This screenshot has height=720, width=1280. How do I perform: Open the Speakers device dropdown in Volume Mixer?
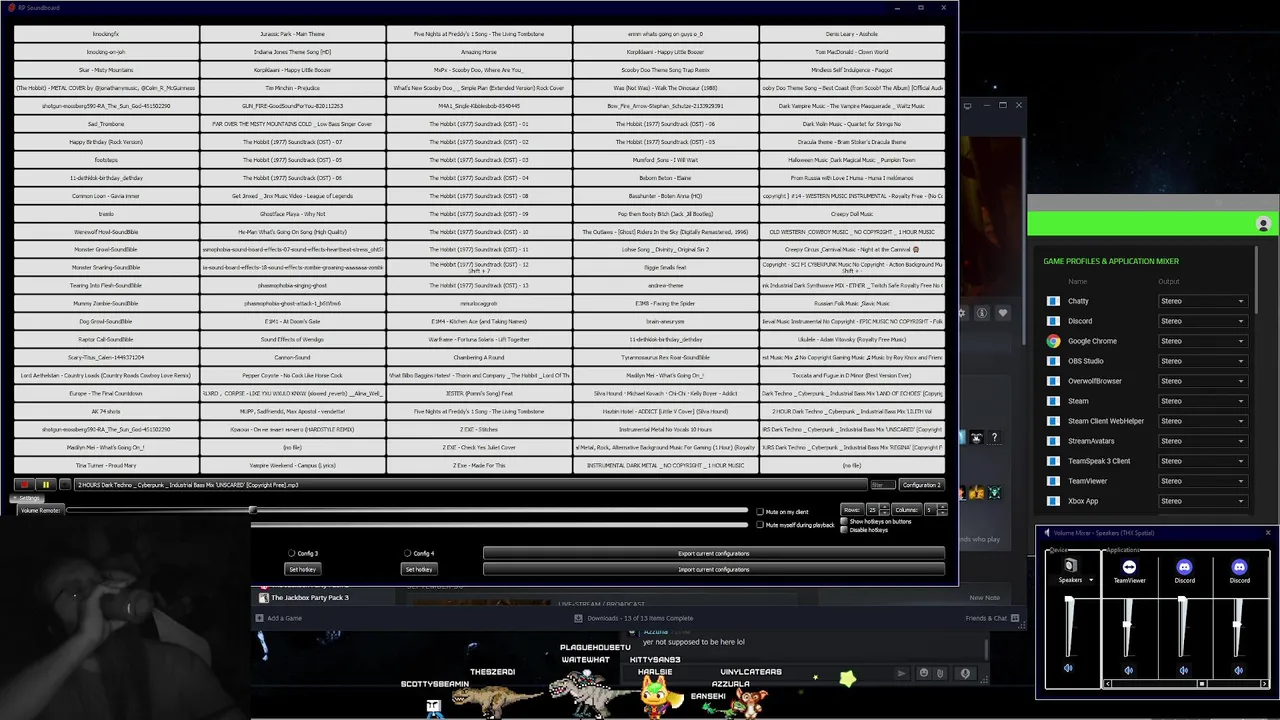tap(1091, 580)
